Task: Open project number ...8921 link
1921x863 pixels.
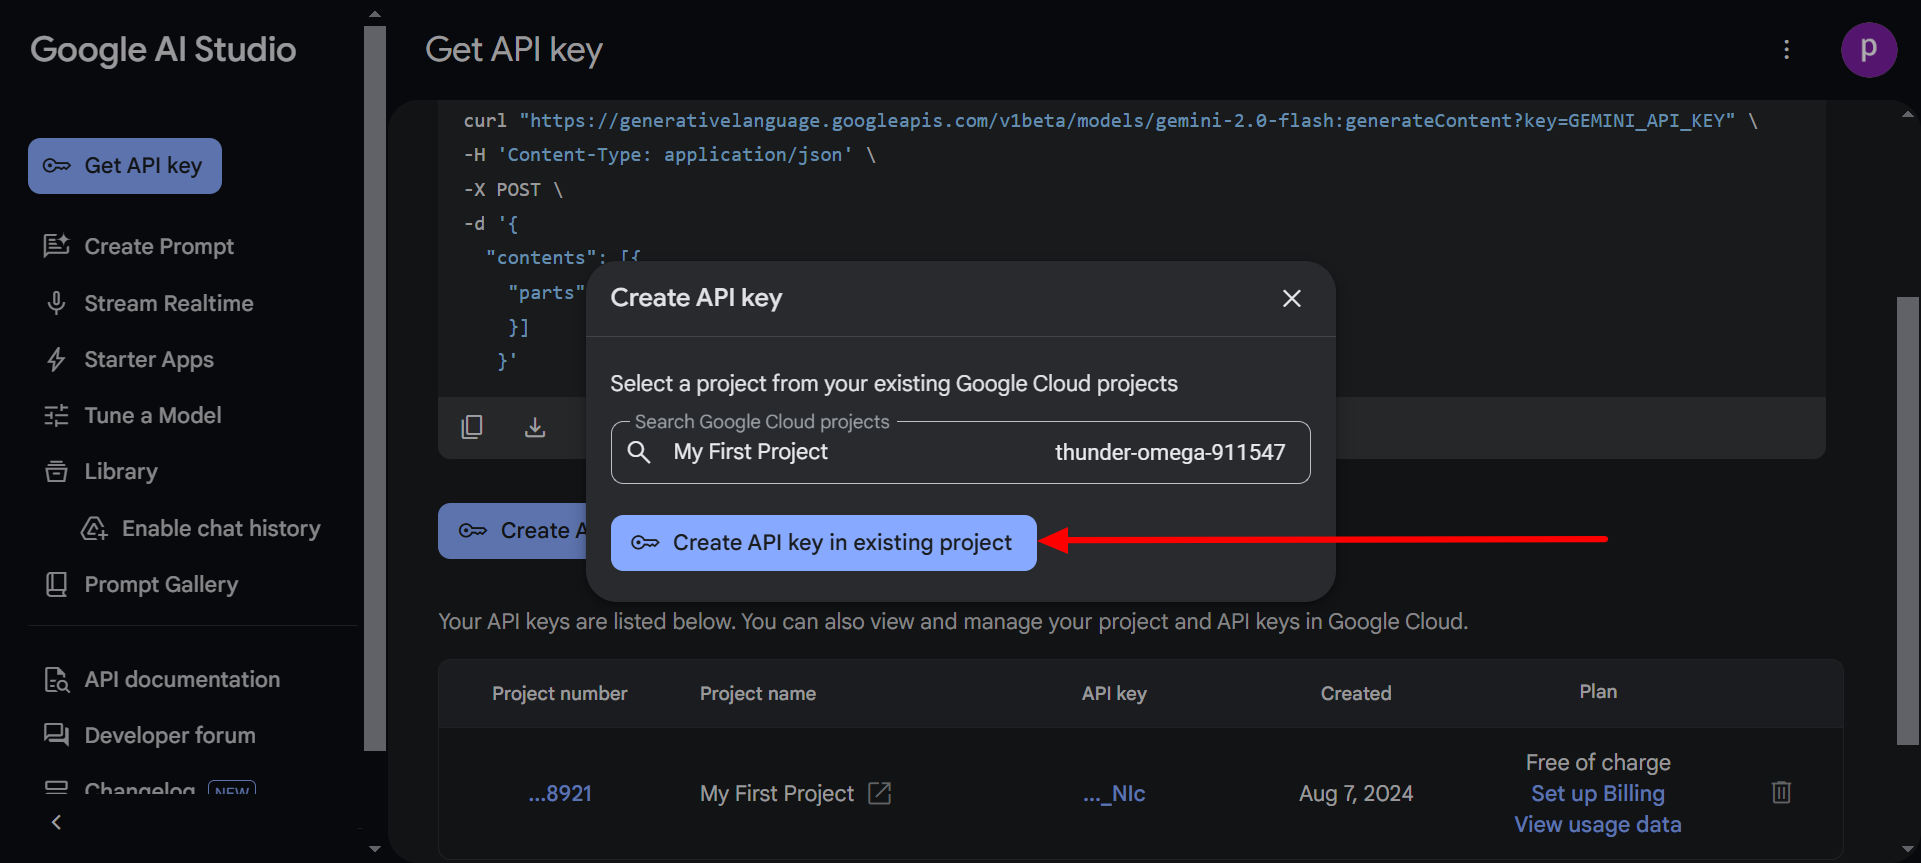Action: [560, 794]
